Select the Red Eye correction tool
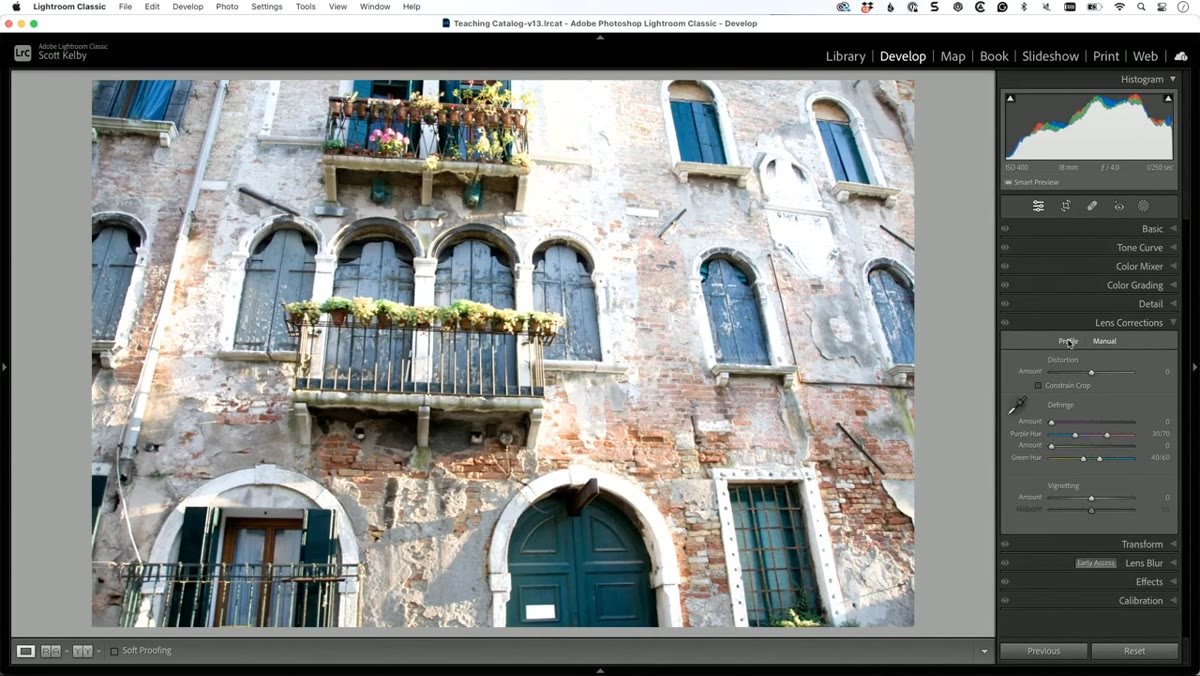1200x676 pixels. [1119, 207]
